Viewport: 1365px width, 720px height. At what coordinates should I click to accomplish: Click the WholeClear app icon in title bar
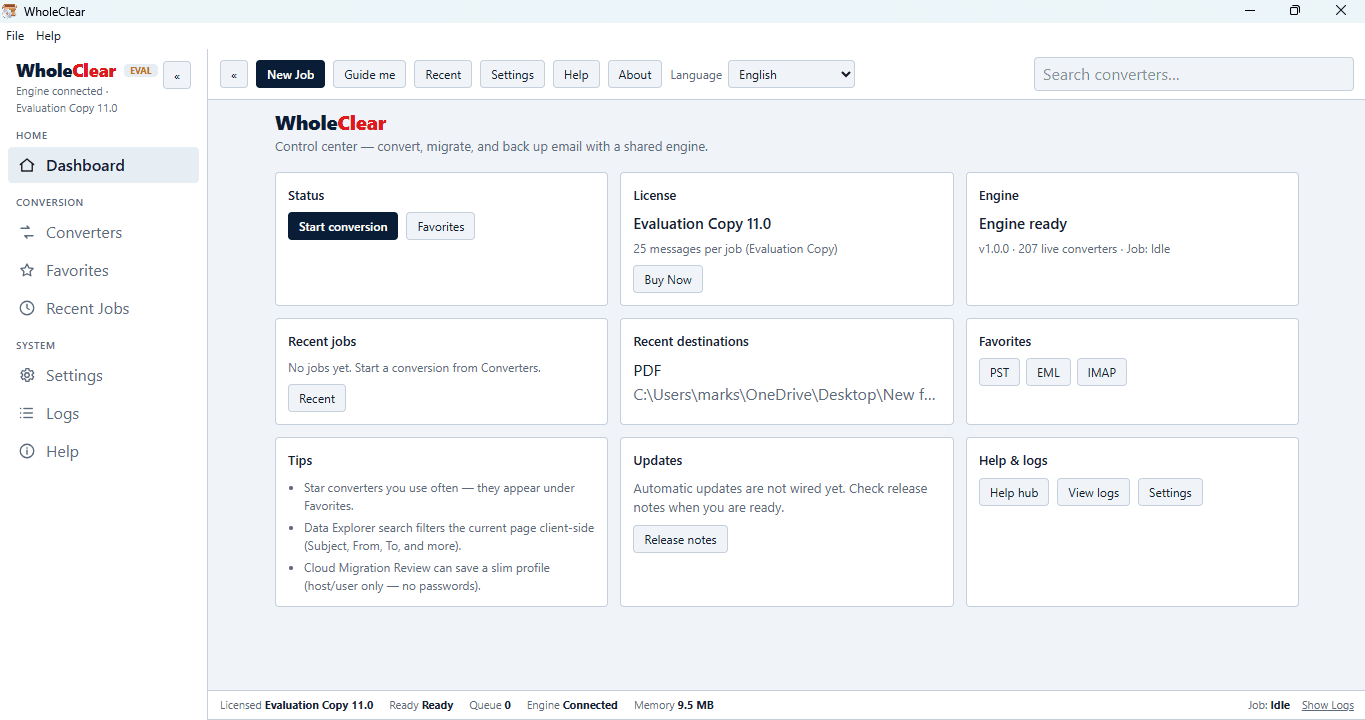coord(9,11)
